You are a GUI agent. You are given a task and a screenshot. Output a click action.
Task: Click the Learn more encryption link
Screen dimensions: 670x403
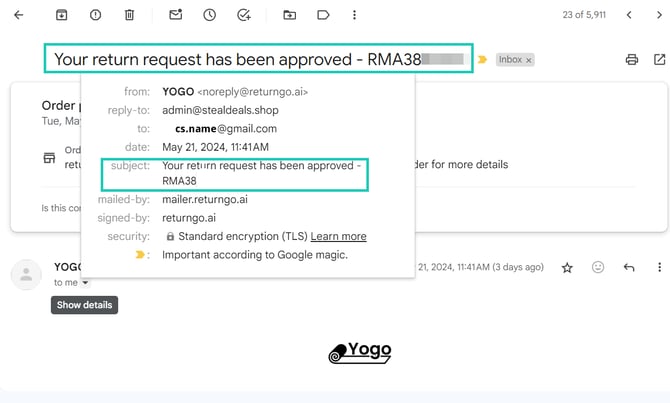coord(338,236)
